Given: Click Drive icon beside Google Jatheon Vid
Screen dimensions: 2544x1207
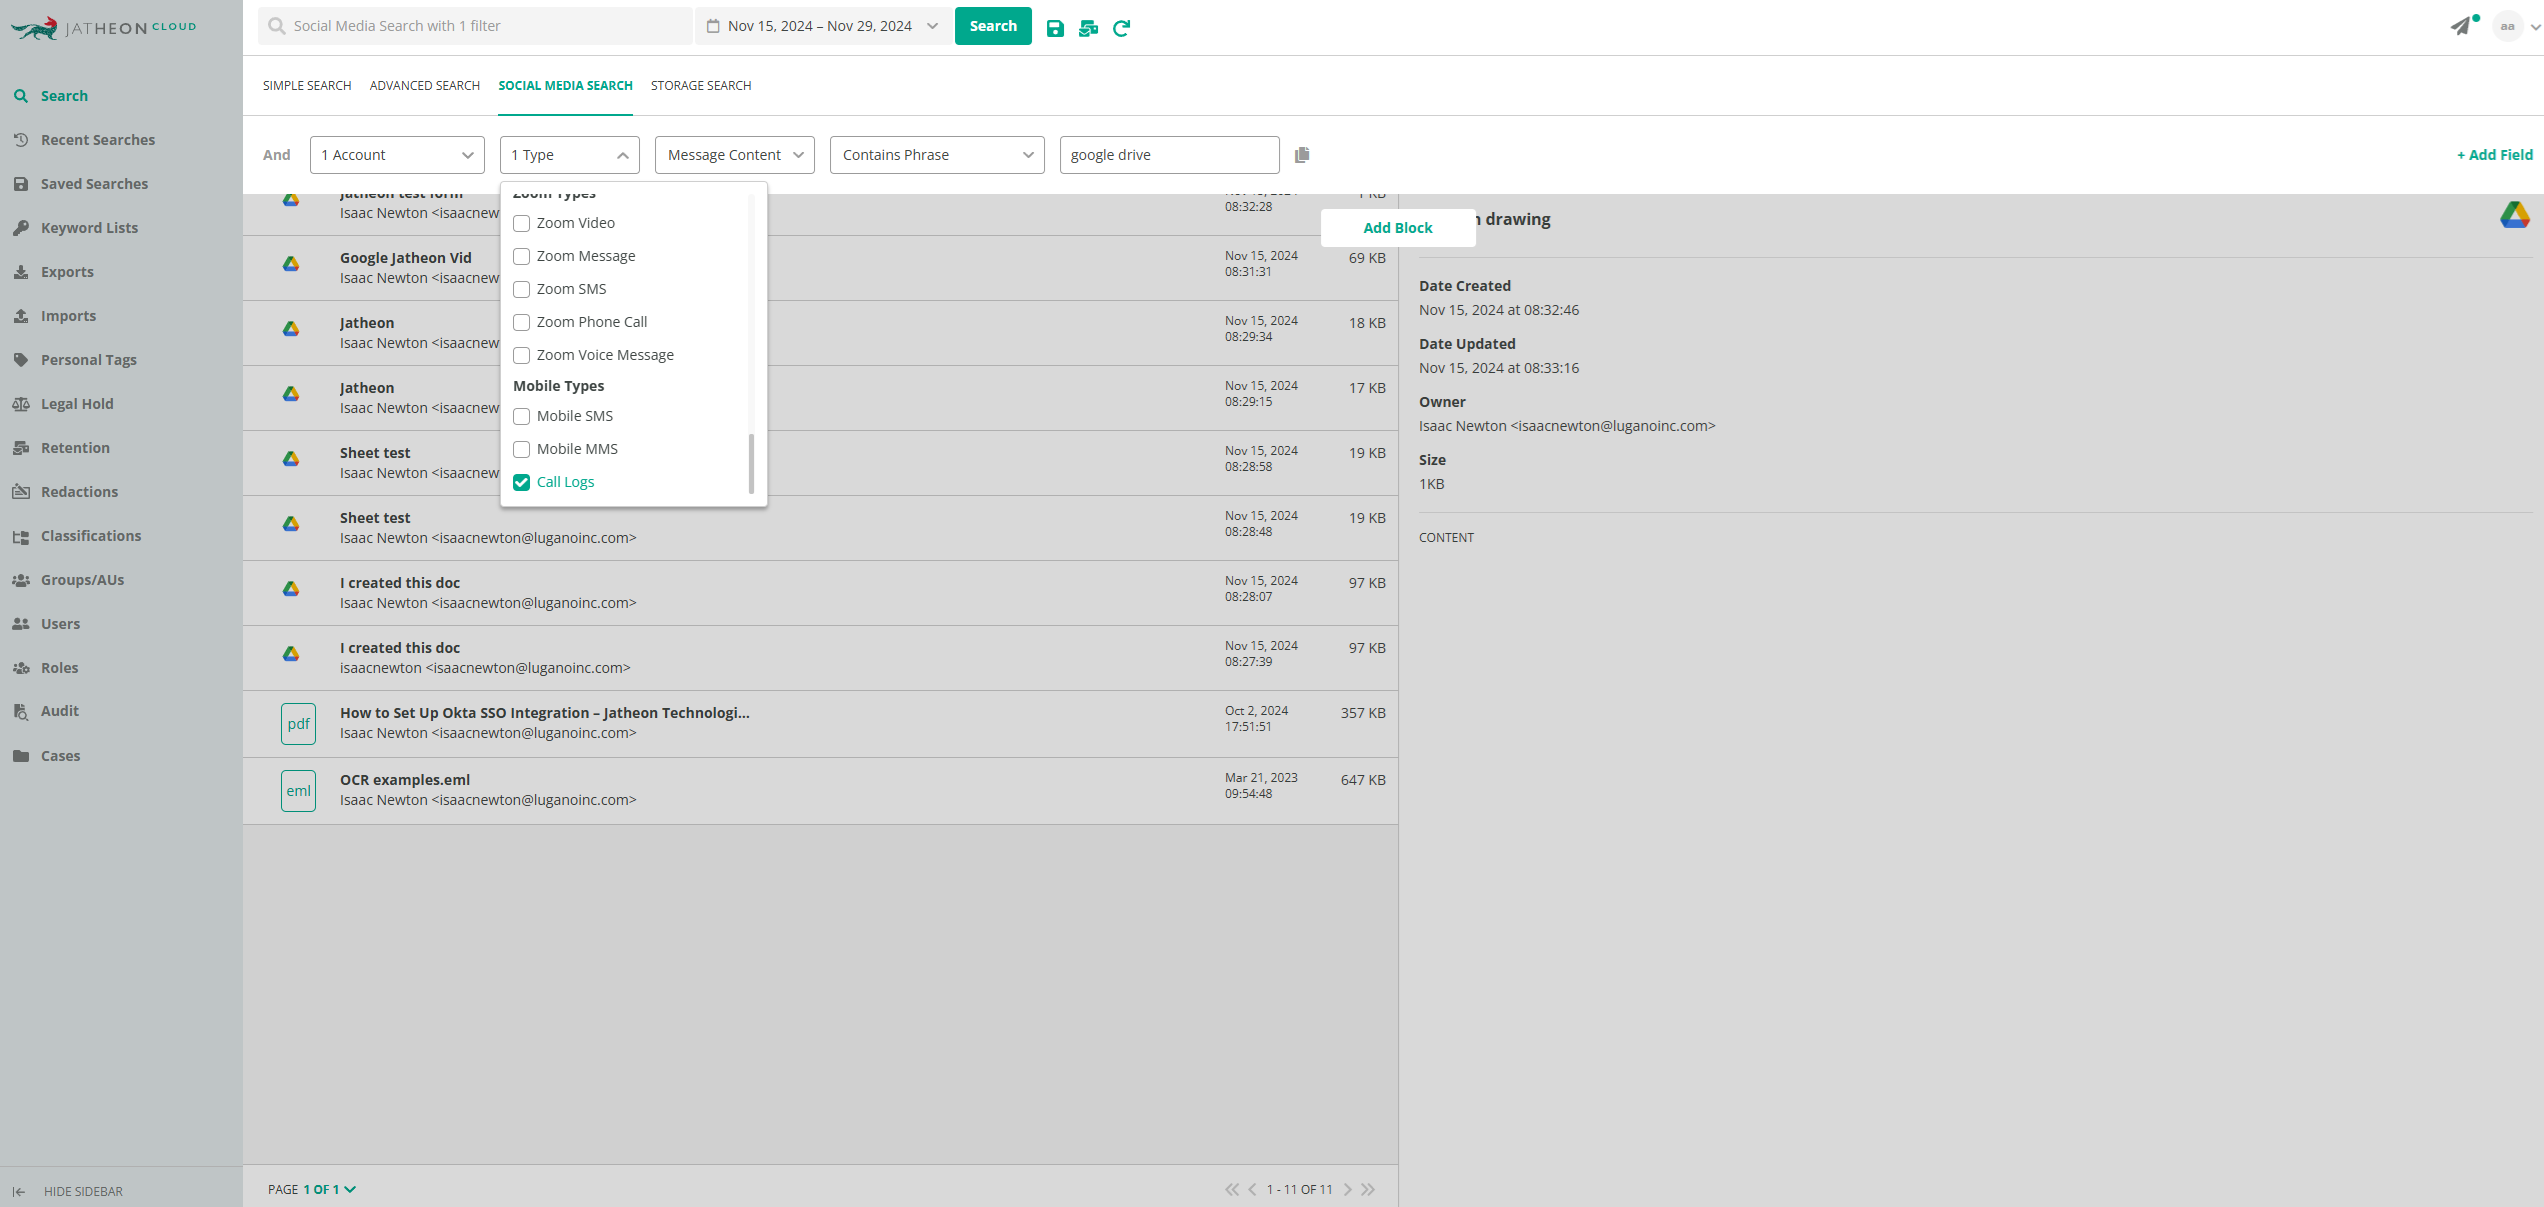Looking at the screenshot, I should [x=291, y=264].
